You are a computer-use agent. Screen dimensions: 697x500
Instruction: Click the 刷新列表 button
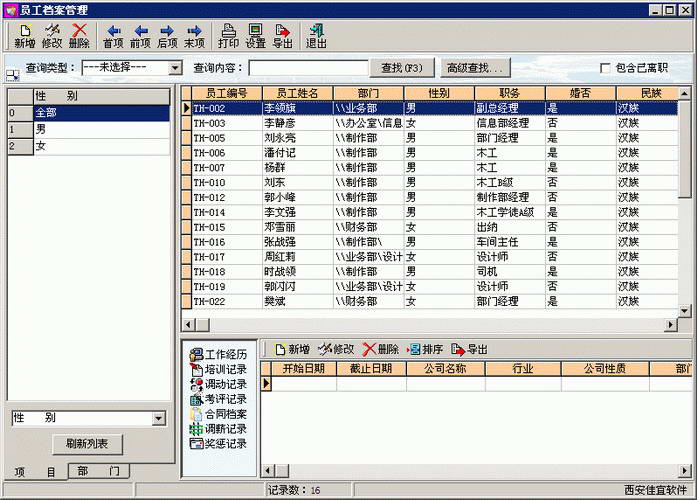coord(87,444)
